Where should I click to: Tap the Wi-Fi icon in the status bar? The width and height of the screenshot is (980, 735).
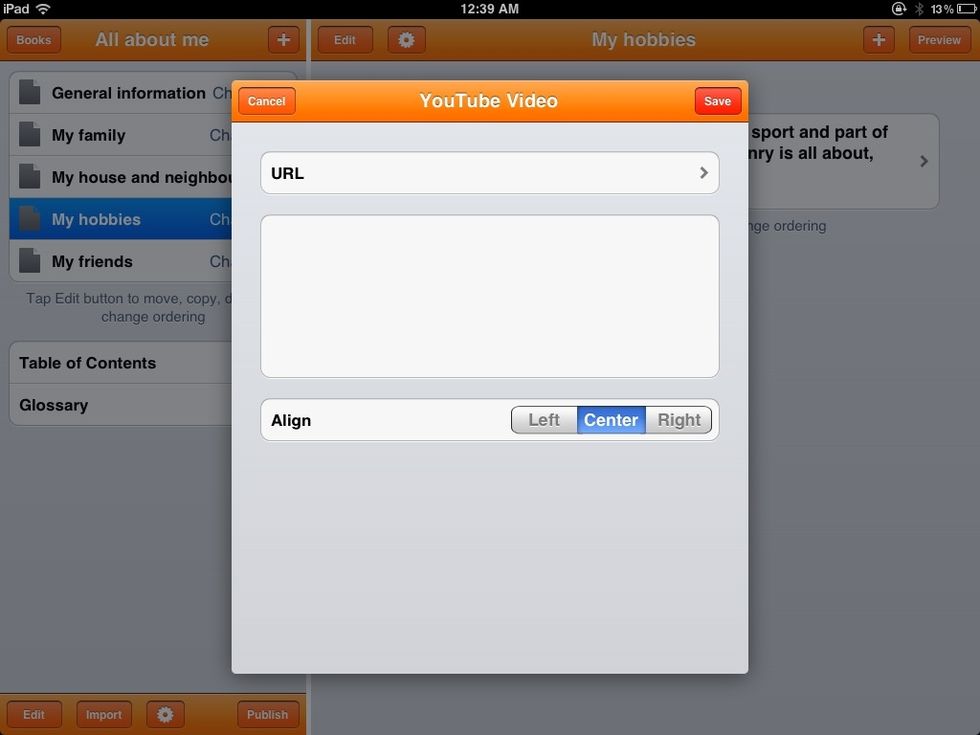pos(40,7)
